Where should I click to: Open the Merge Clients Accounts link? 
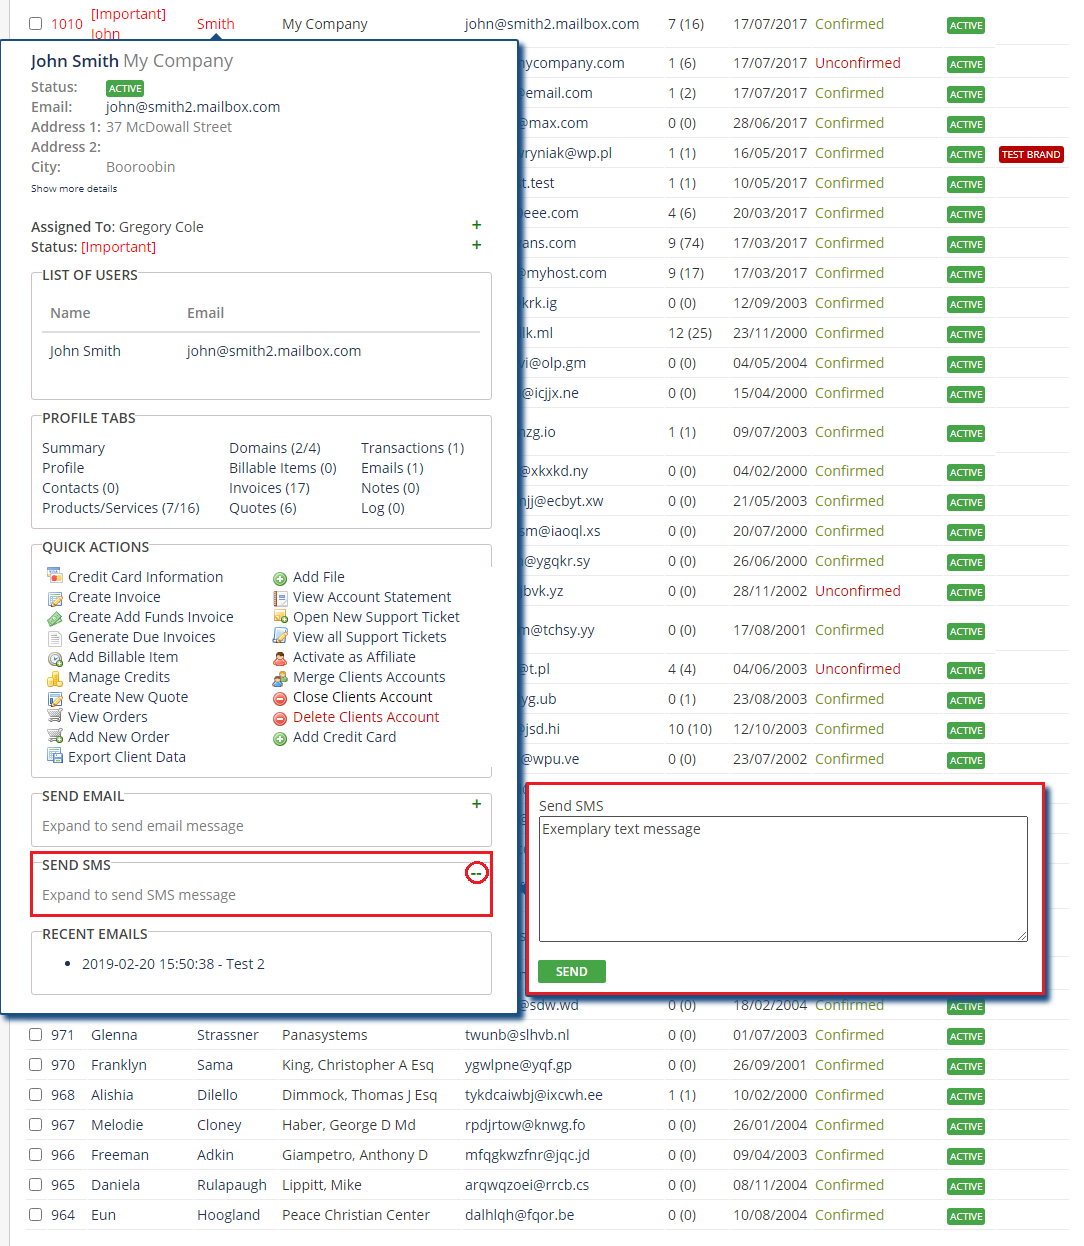(369, 677)
